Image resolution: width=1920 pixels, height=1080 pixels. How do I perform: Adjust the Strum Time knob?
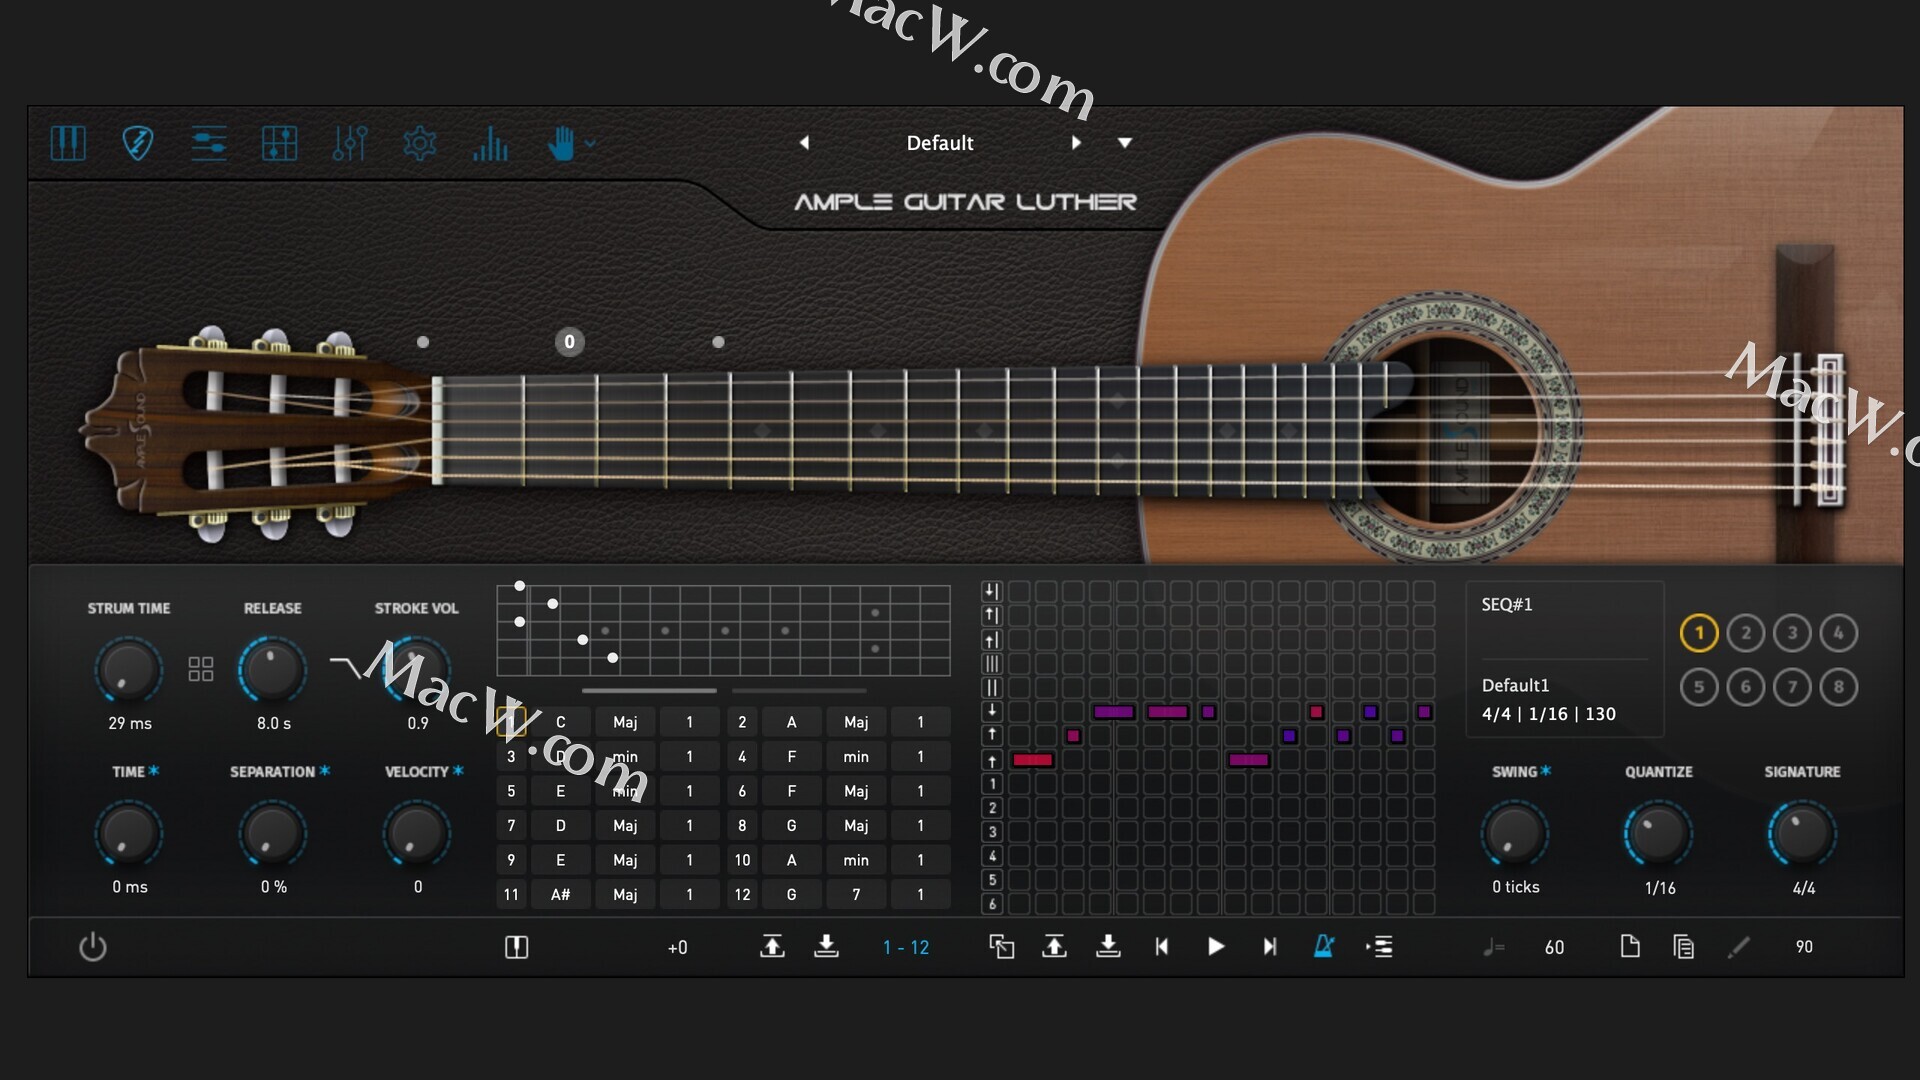pos(129,669)
